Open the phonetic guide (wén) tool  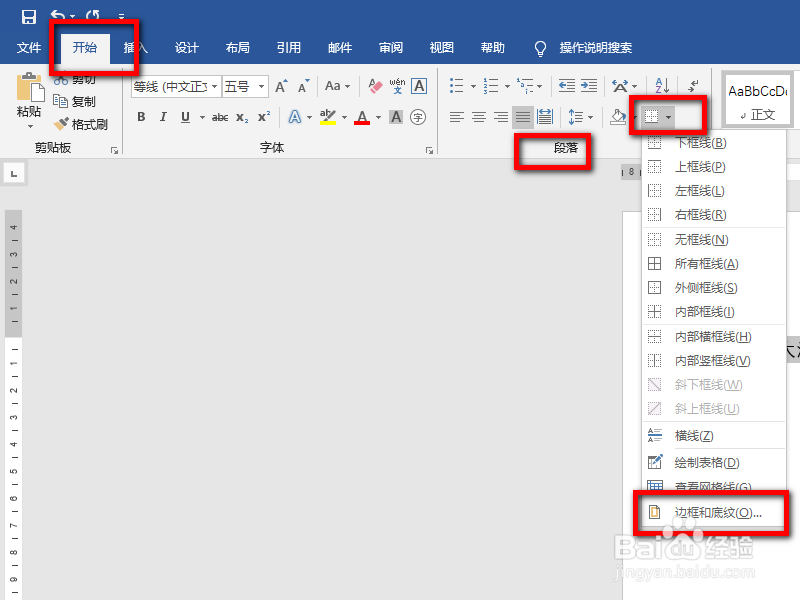397,86
